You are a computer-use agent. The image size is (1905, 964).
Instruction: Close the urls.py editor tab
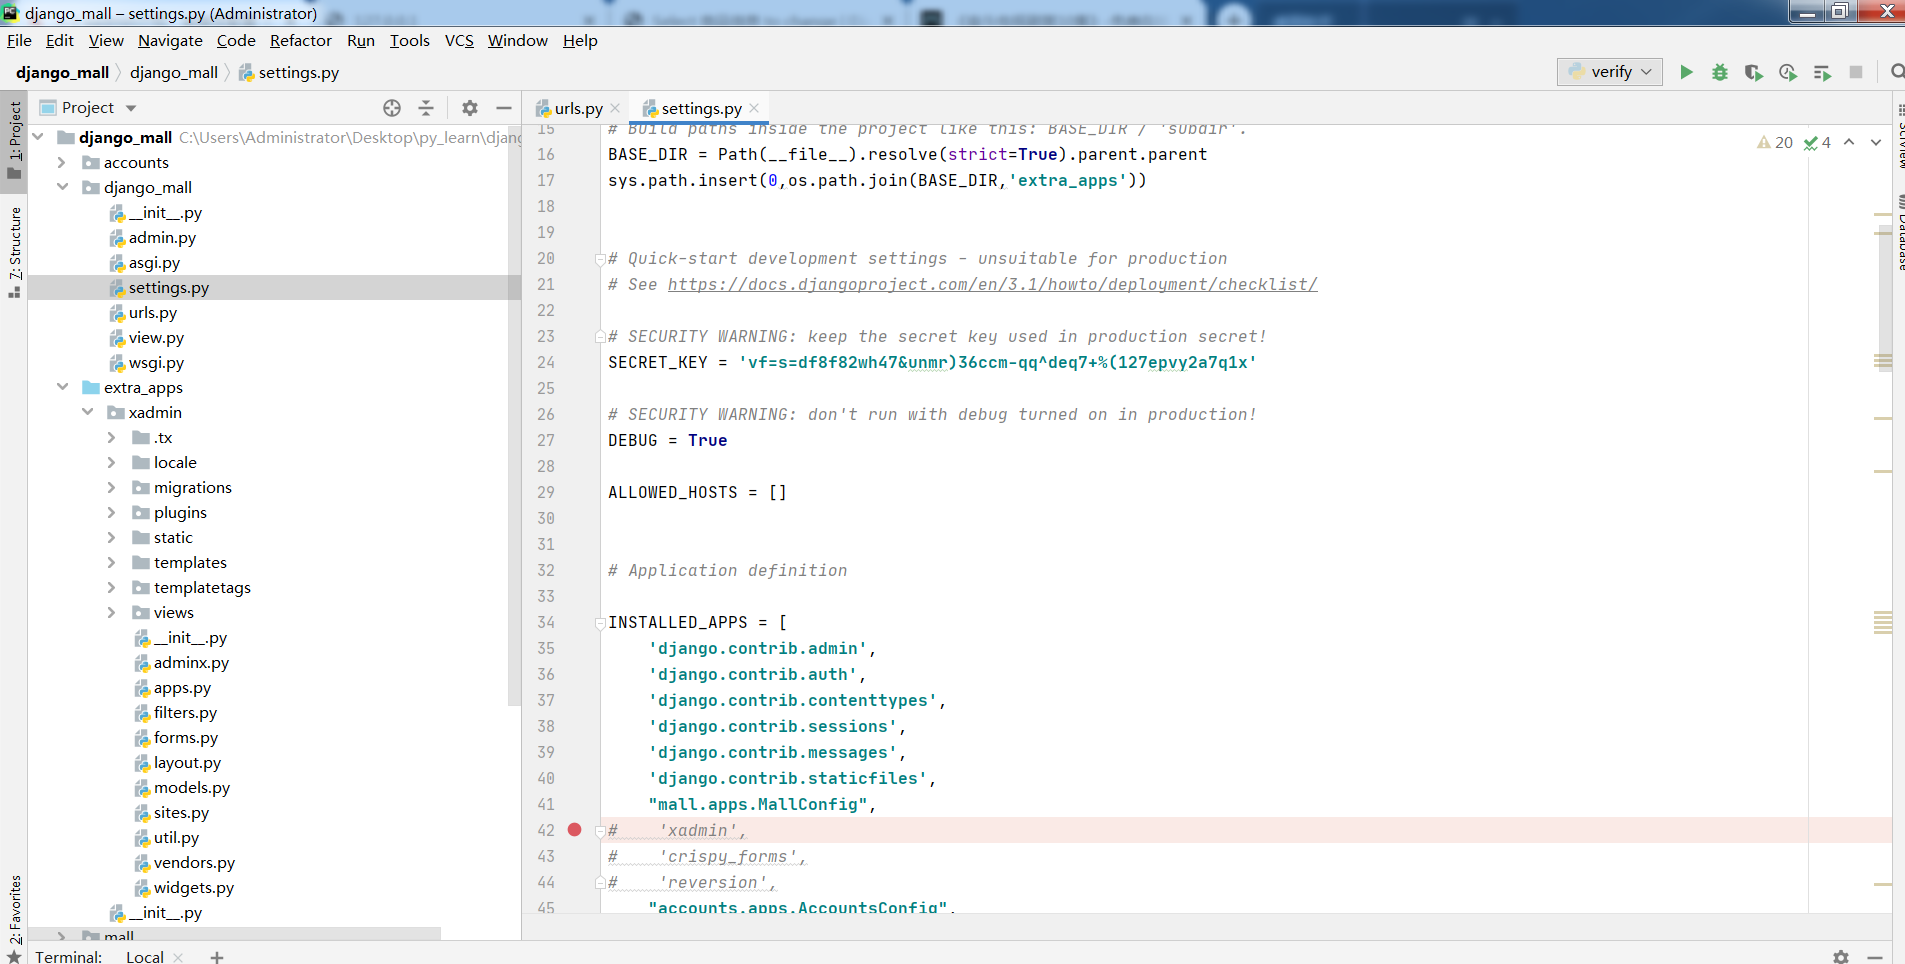(615, 108)
